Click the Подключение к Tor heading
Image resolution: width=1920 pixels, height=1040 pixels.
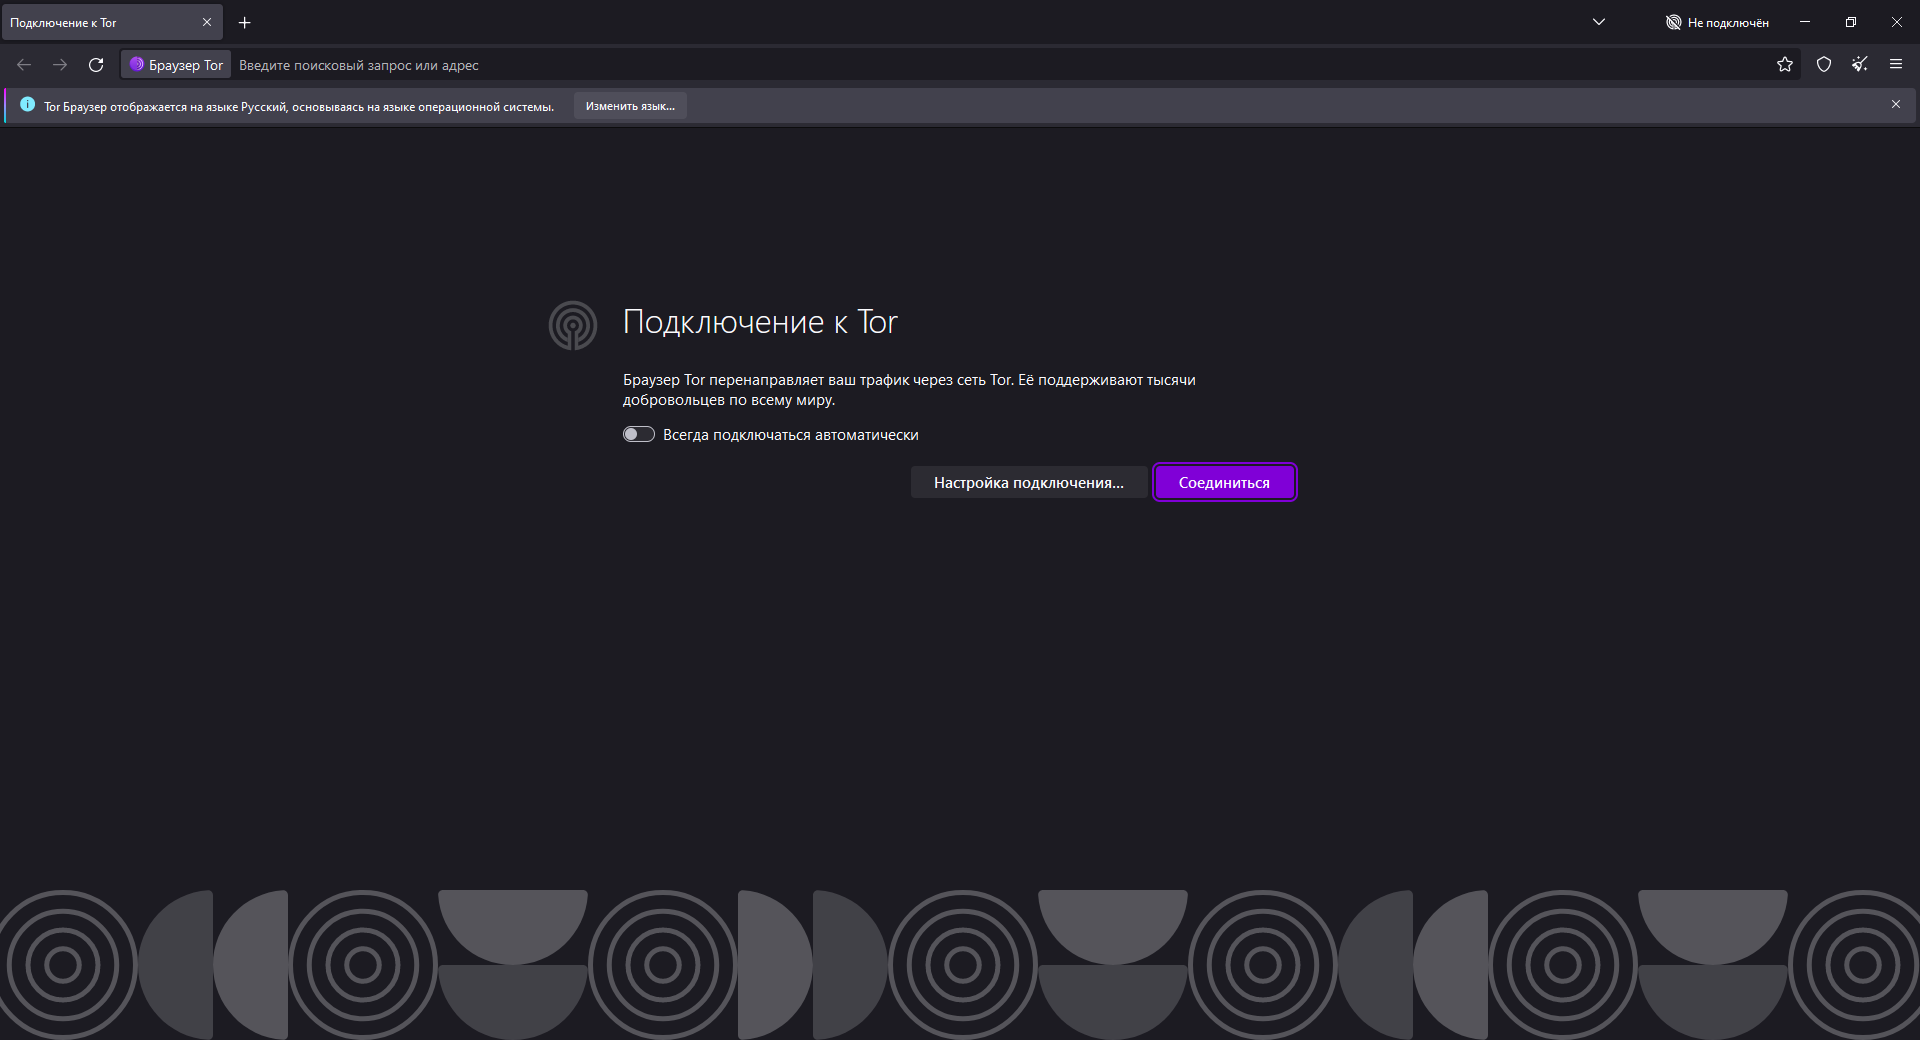[x=760, y=322]
